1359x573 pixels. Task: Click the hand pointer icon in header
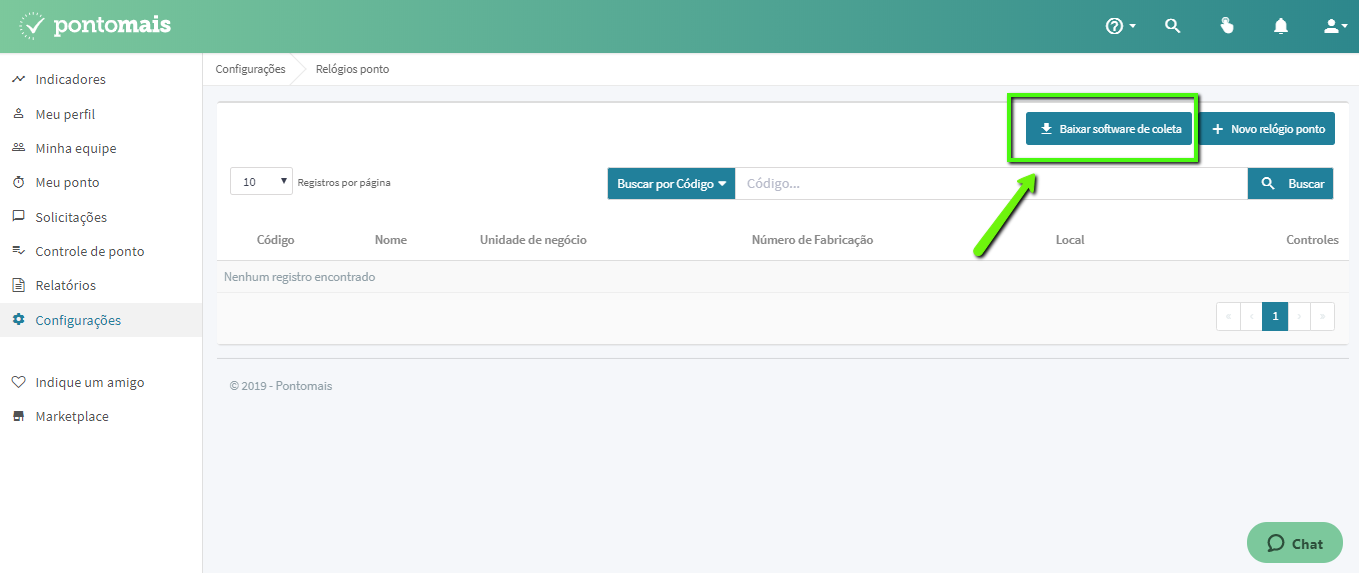coord(1227,26)
